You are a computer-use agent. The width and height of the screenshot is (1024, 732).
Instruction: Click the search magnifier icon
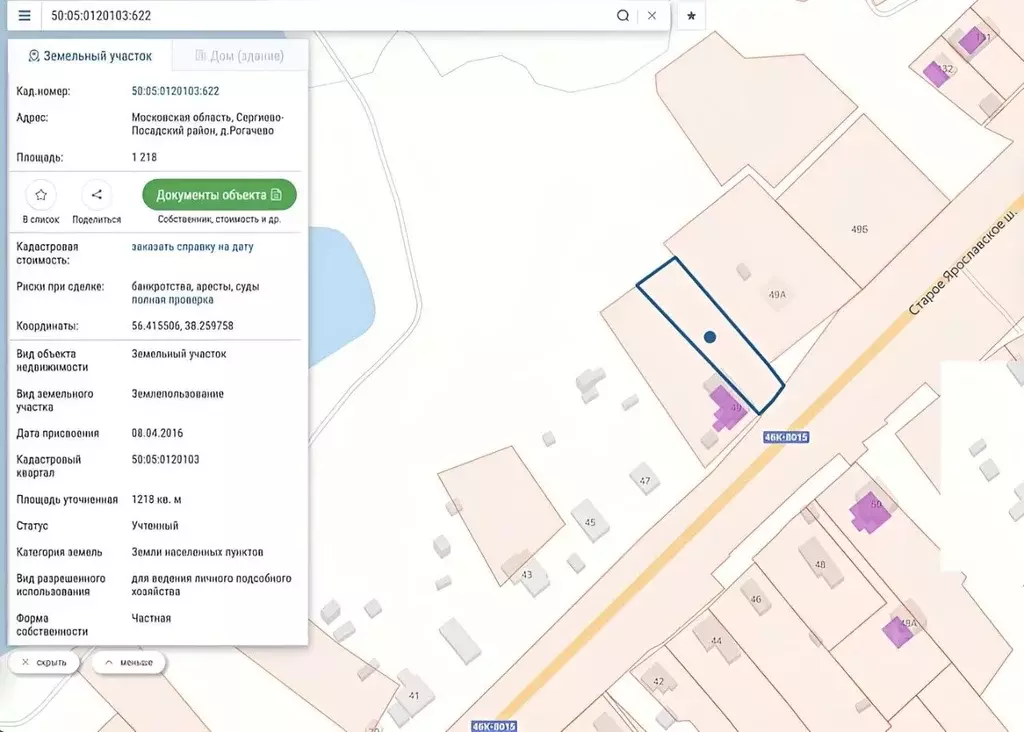[622, 16]
